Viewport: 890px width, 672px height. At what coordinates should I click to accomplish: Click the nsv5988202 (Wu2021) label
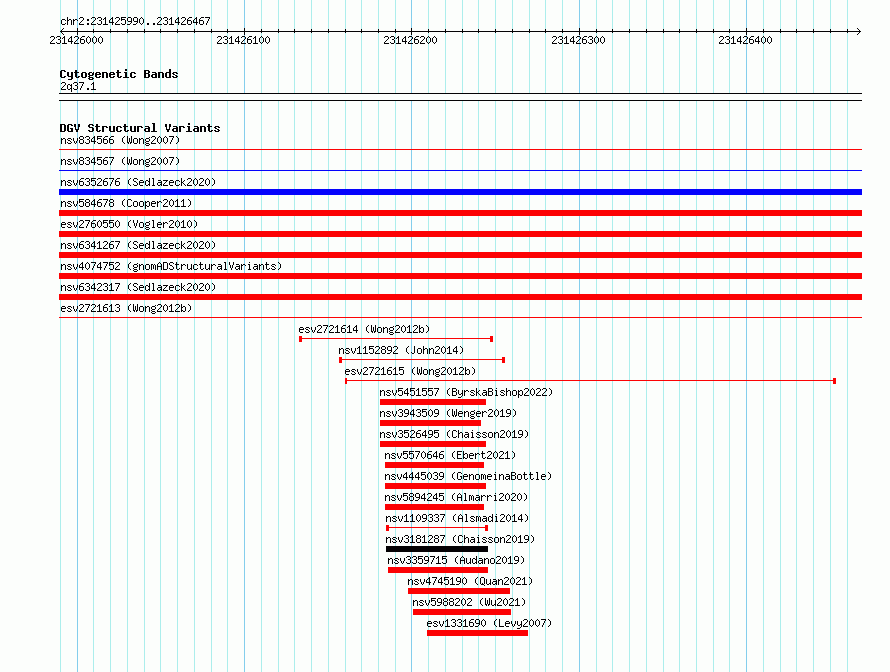pyautogui.click(x=469, y=602)
